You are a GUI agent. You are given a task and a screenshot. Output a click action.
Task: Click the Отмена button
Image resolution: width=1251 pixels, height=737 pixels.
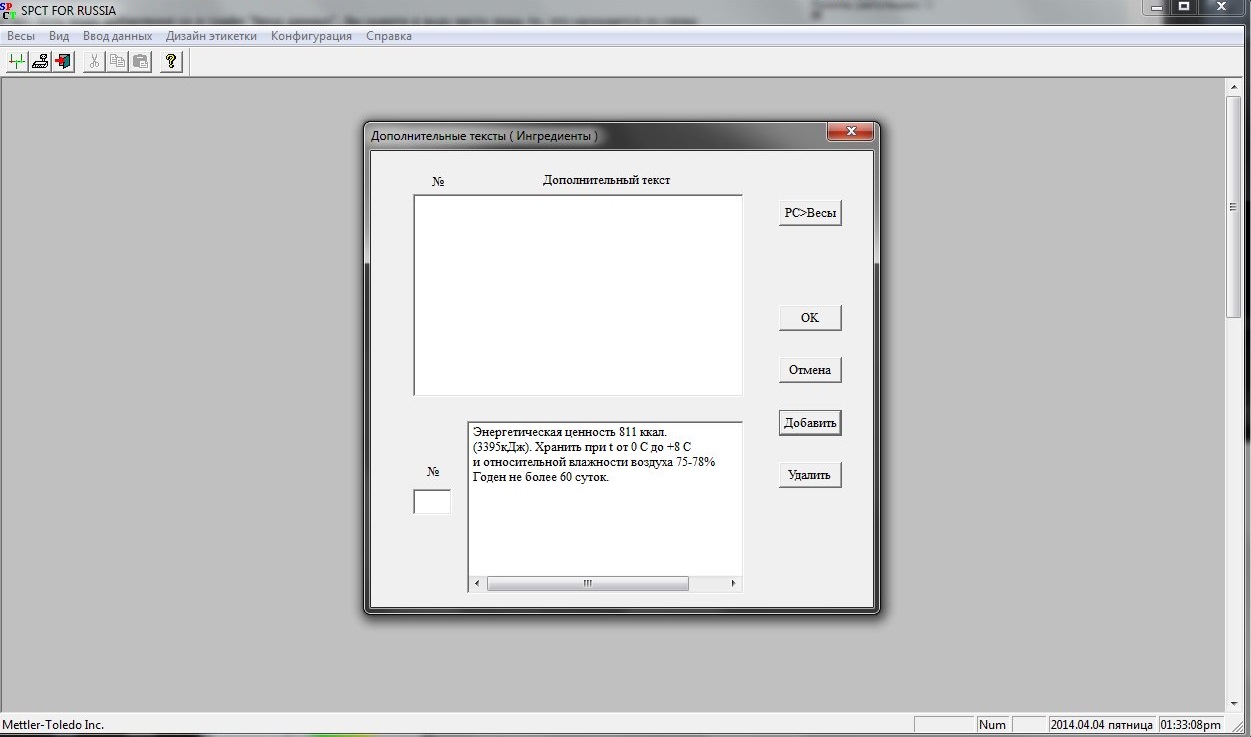click(x=810, y=370)
